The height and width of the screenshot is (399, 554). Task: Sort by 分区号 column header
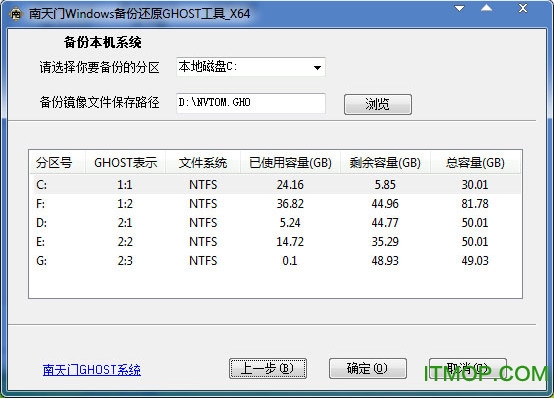coord(57,163)
